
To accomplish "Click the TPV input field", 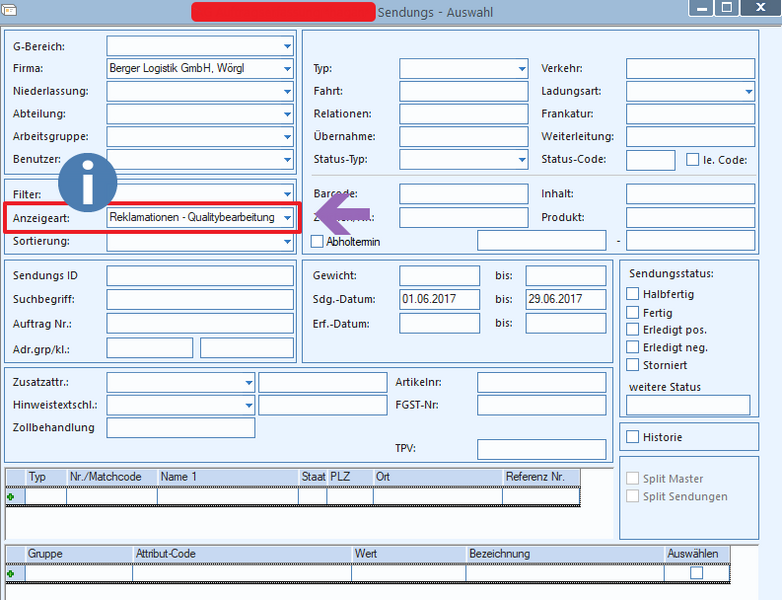I will pyautogui.click(x=542, y=449).
